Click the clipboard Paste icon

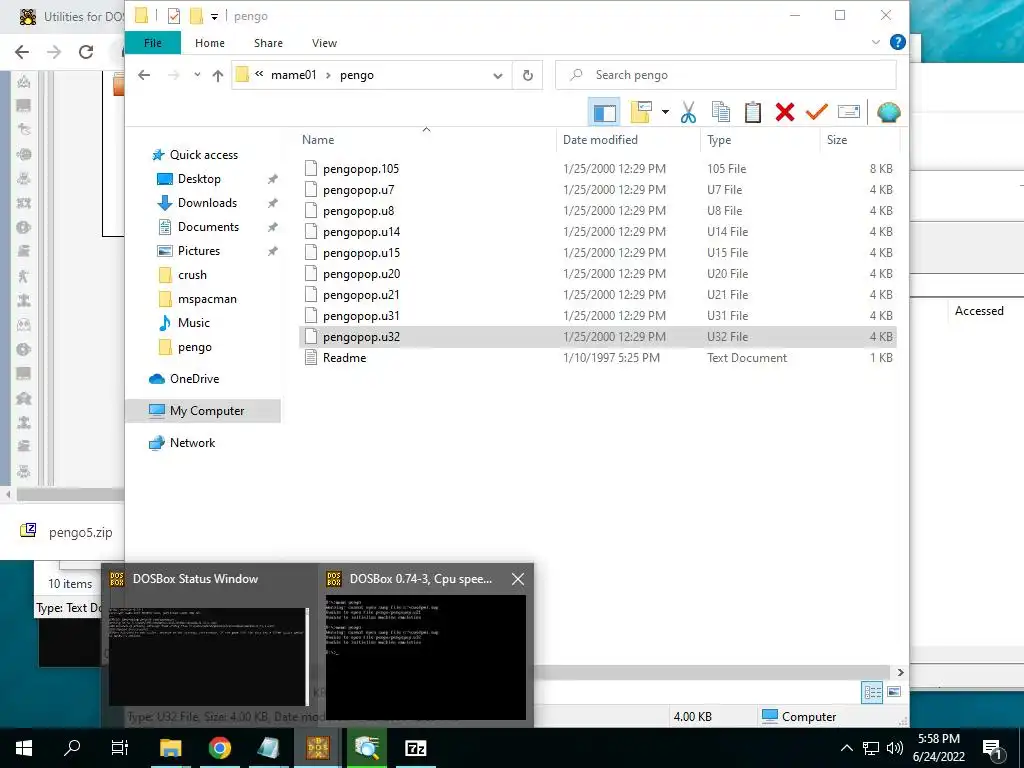pos(752,112)
